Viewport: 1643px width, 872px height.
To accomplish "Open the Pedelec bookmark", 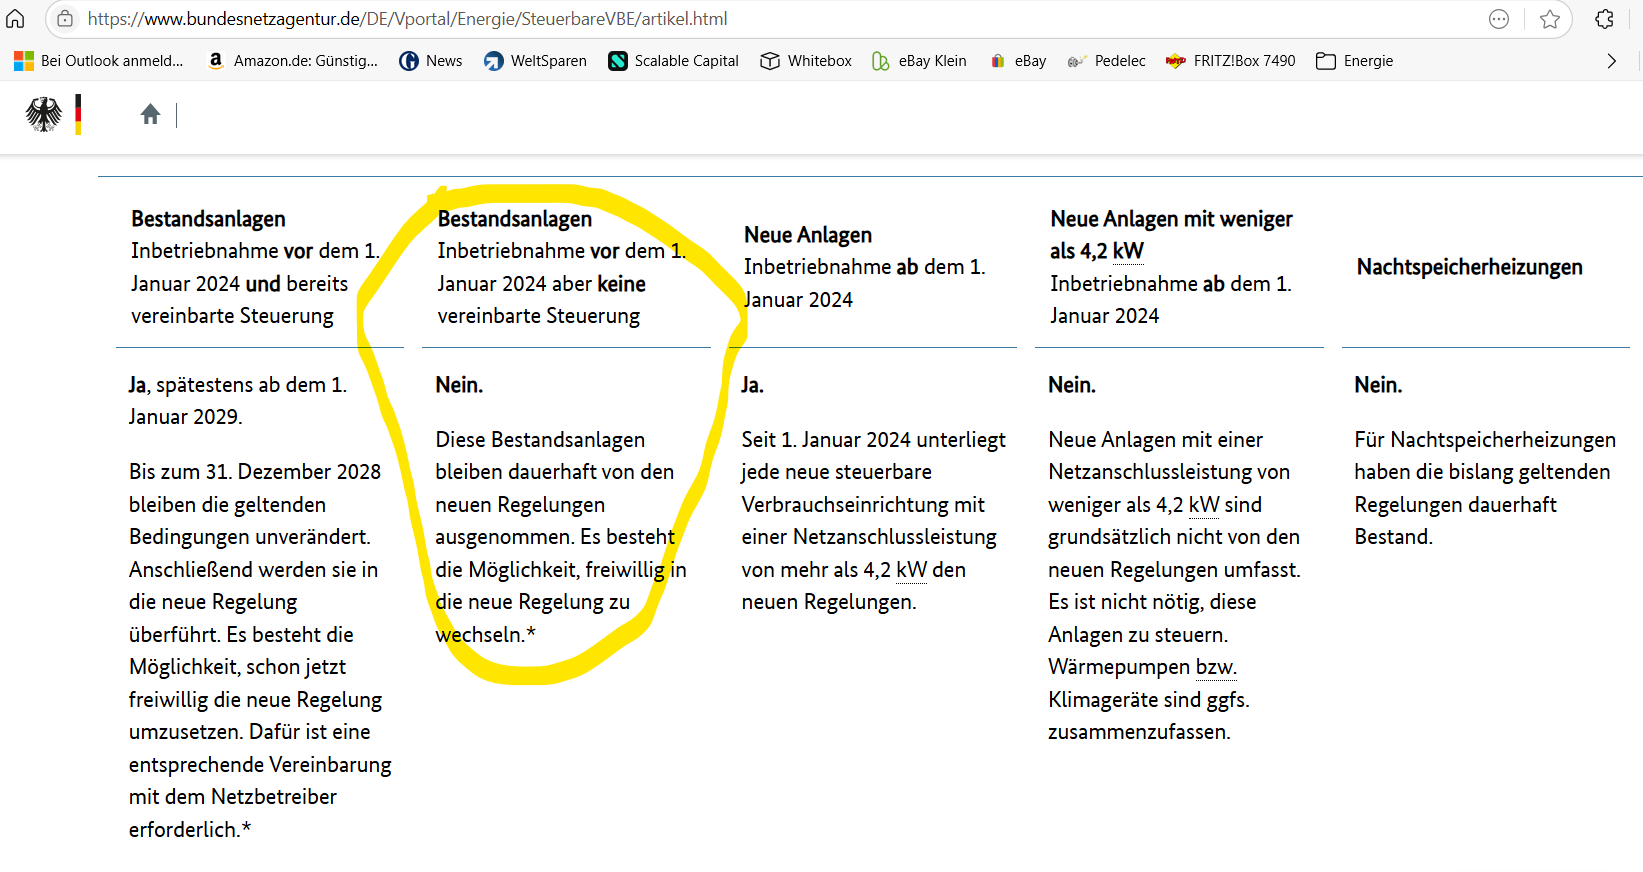I will (x=1106, y=61).
